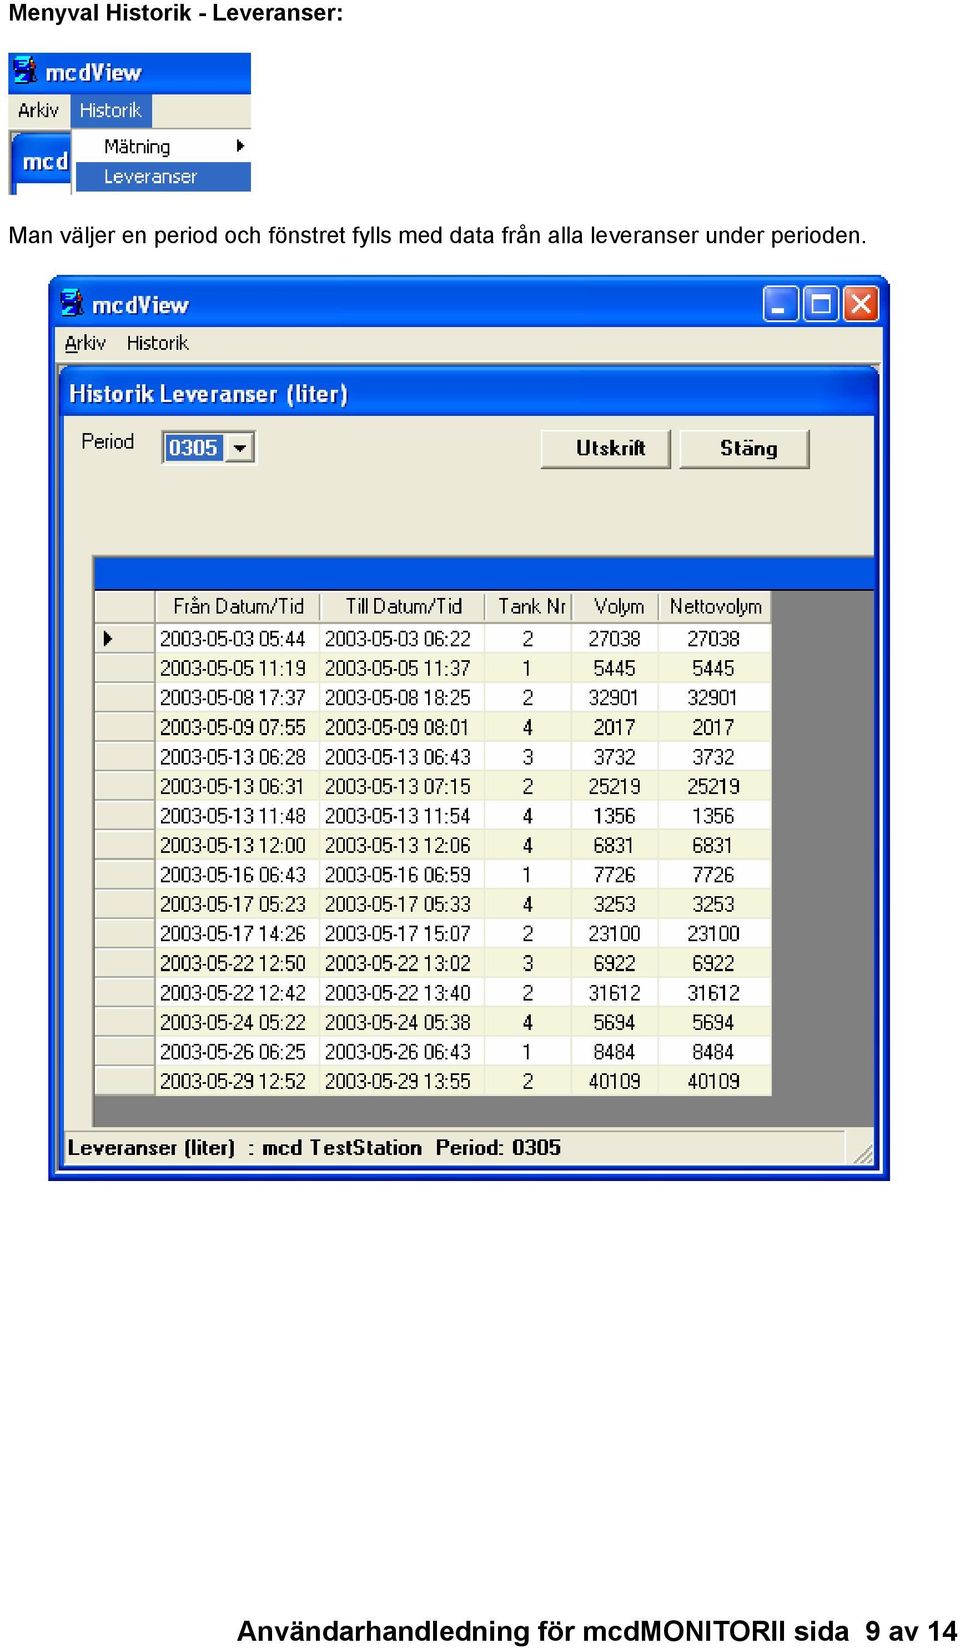The width and height of the screenshot is (960, 1648).
Task: Click the Period value field 0305
Action: 193,447
